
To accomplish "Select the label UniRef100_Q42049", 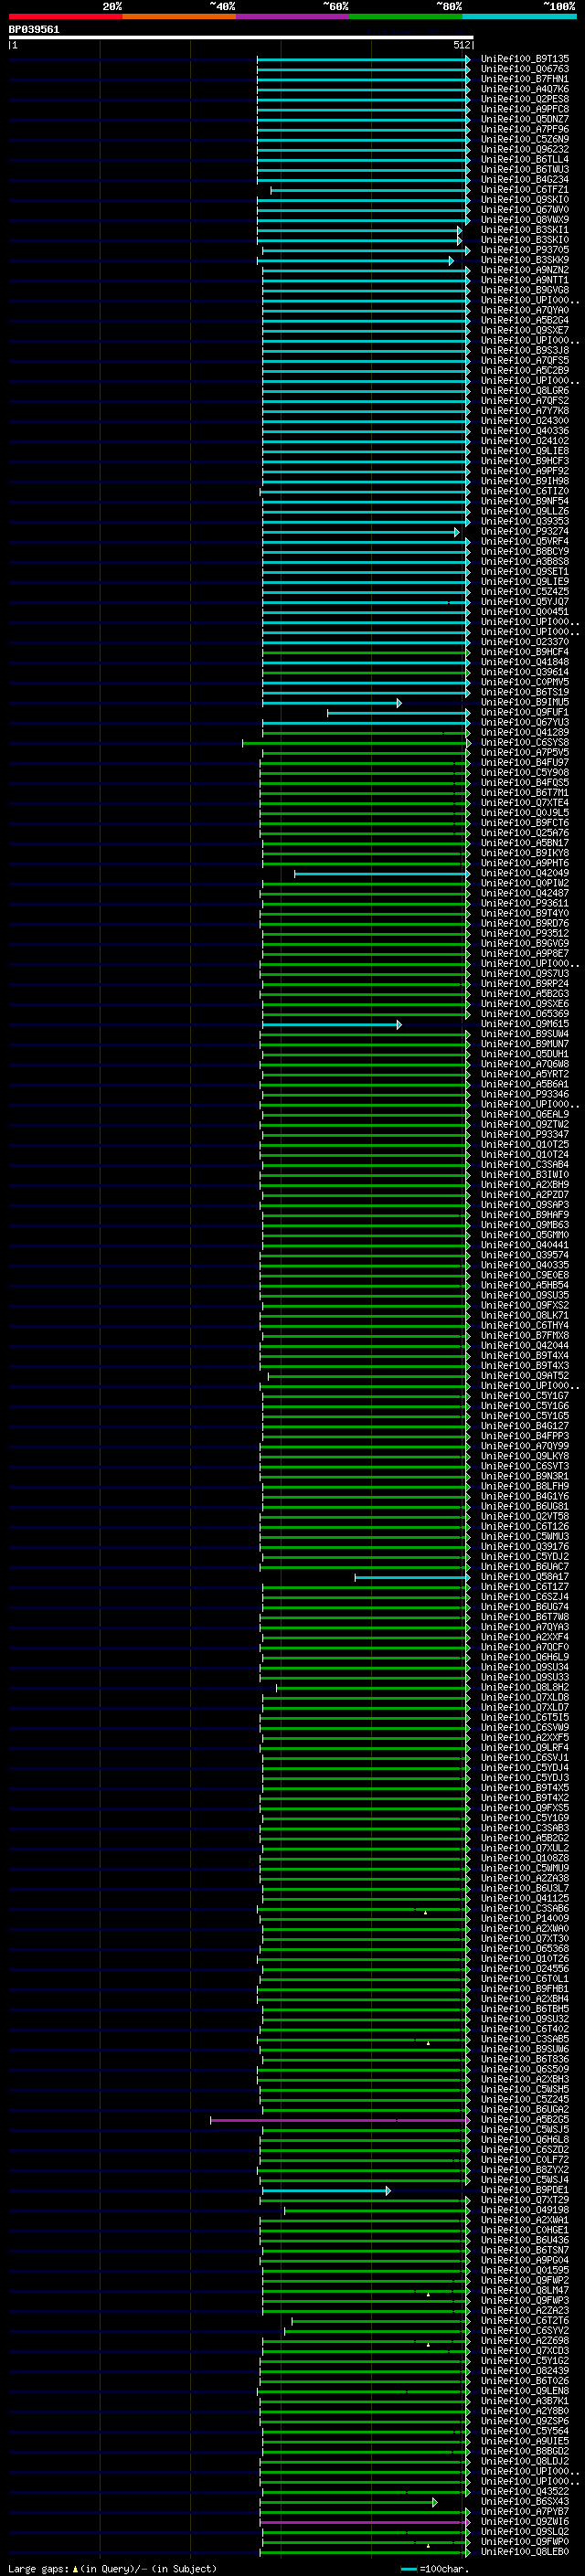I will pos(525,874).
